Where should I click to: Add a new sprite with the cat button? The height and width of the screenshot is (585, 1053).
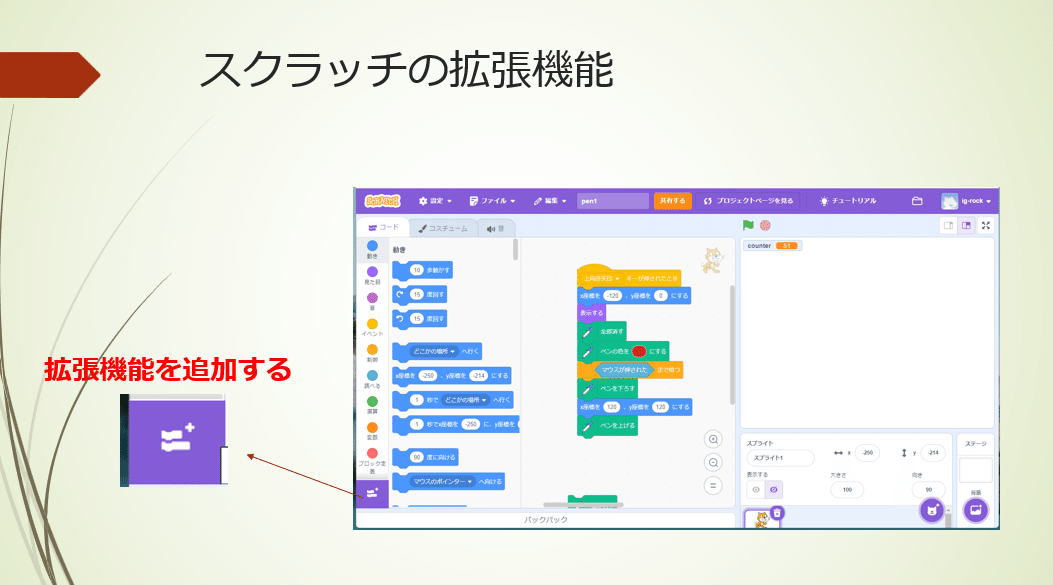[x=930, y=510]
